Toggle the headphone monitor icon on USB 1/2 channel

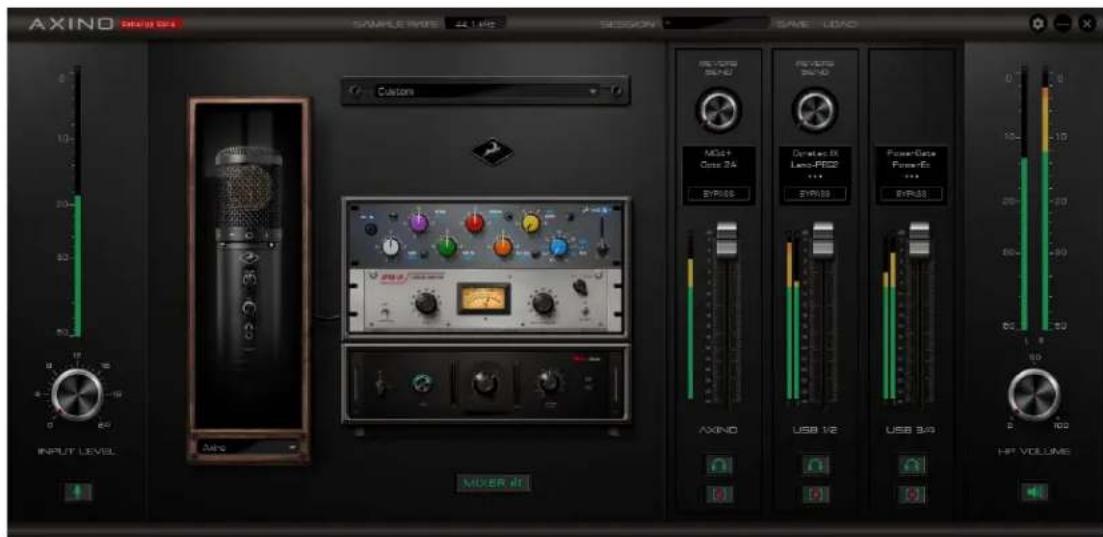coord(815,465)
